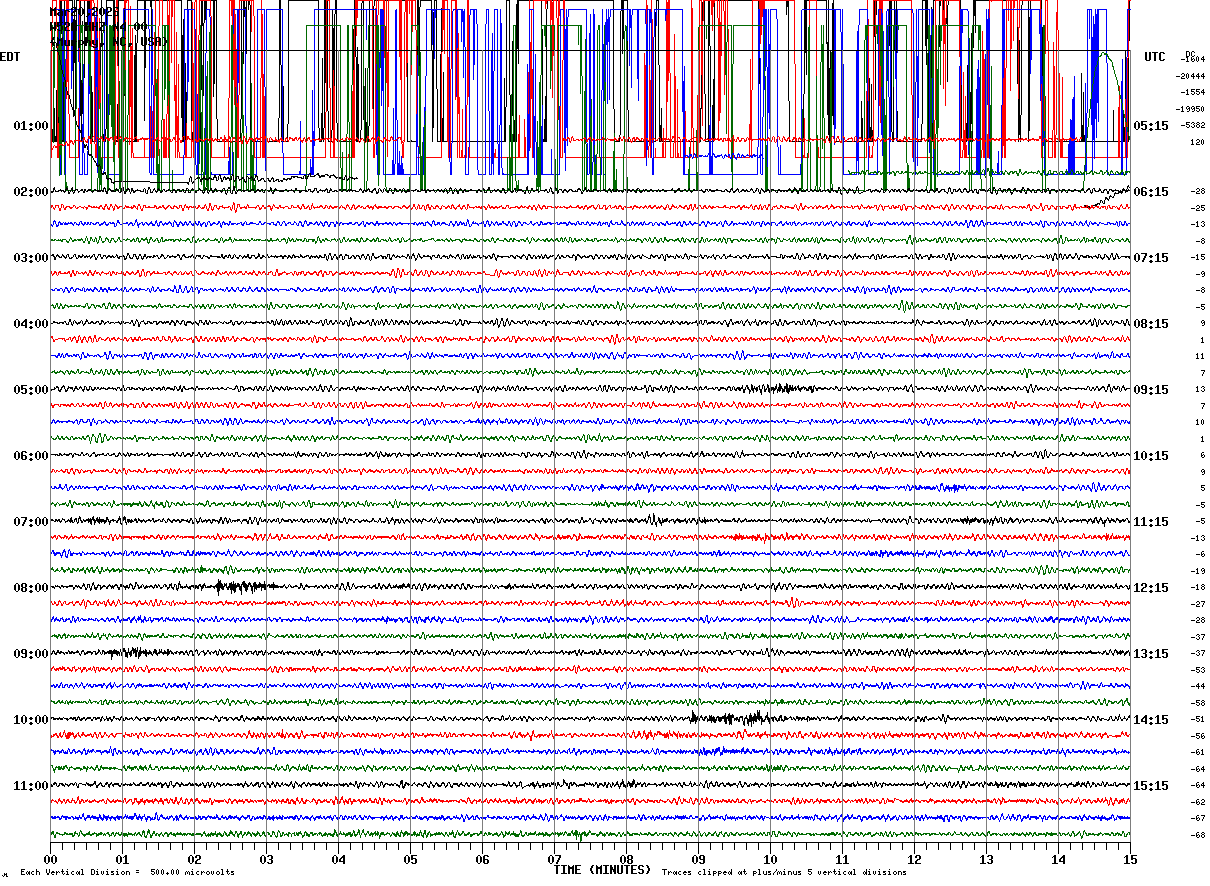The height and width of the screenshot is (886, 1210).
Task: Click the UTC timezone header label
Action: click(1155, 57)
